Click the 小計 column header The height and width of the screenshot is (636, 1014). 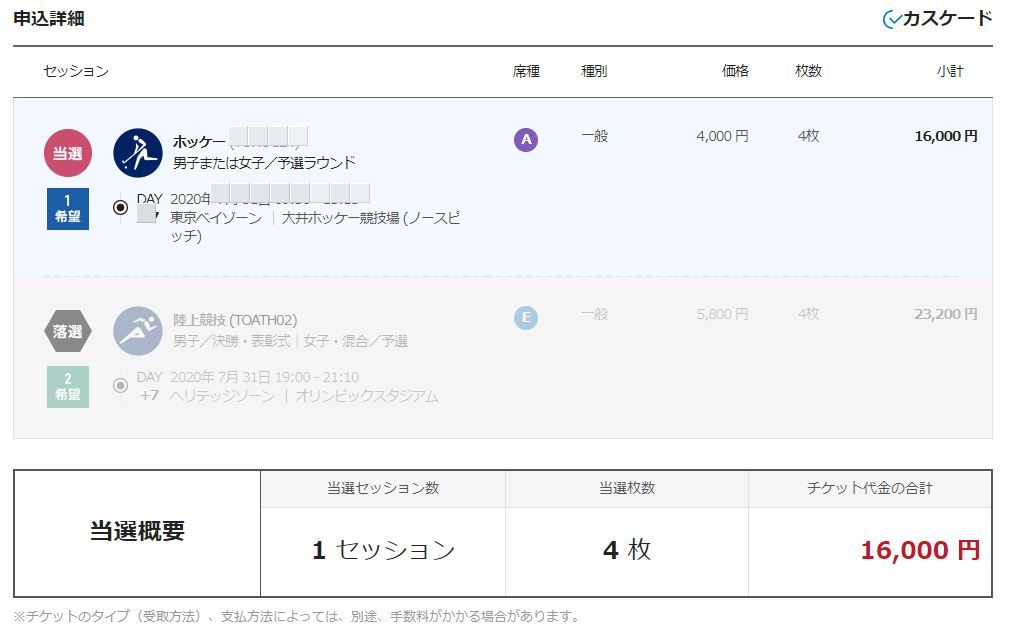tap(950, 71)
